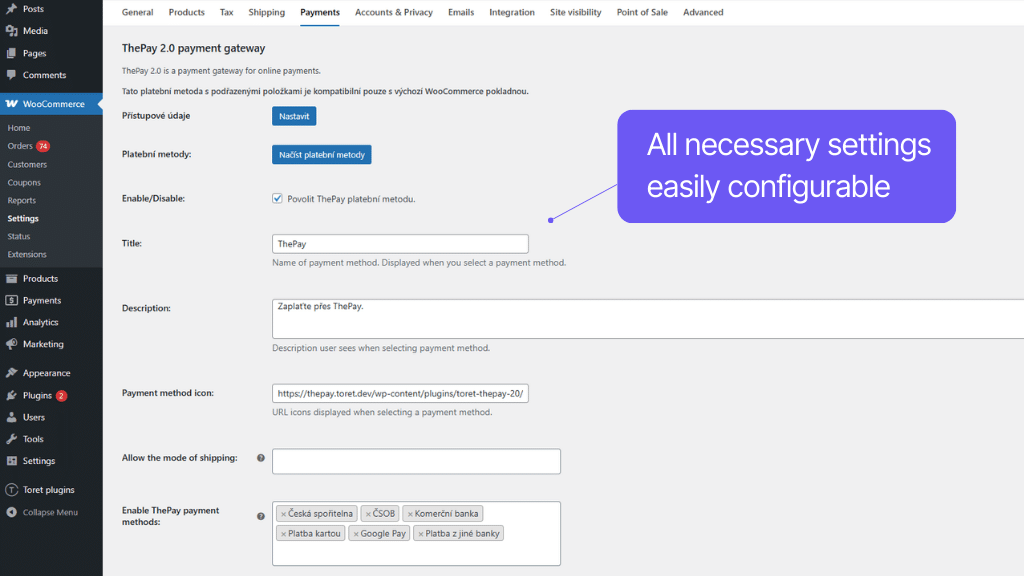Click the Users person icon
The image size is (1024, 576).
tap(12, 417)
